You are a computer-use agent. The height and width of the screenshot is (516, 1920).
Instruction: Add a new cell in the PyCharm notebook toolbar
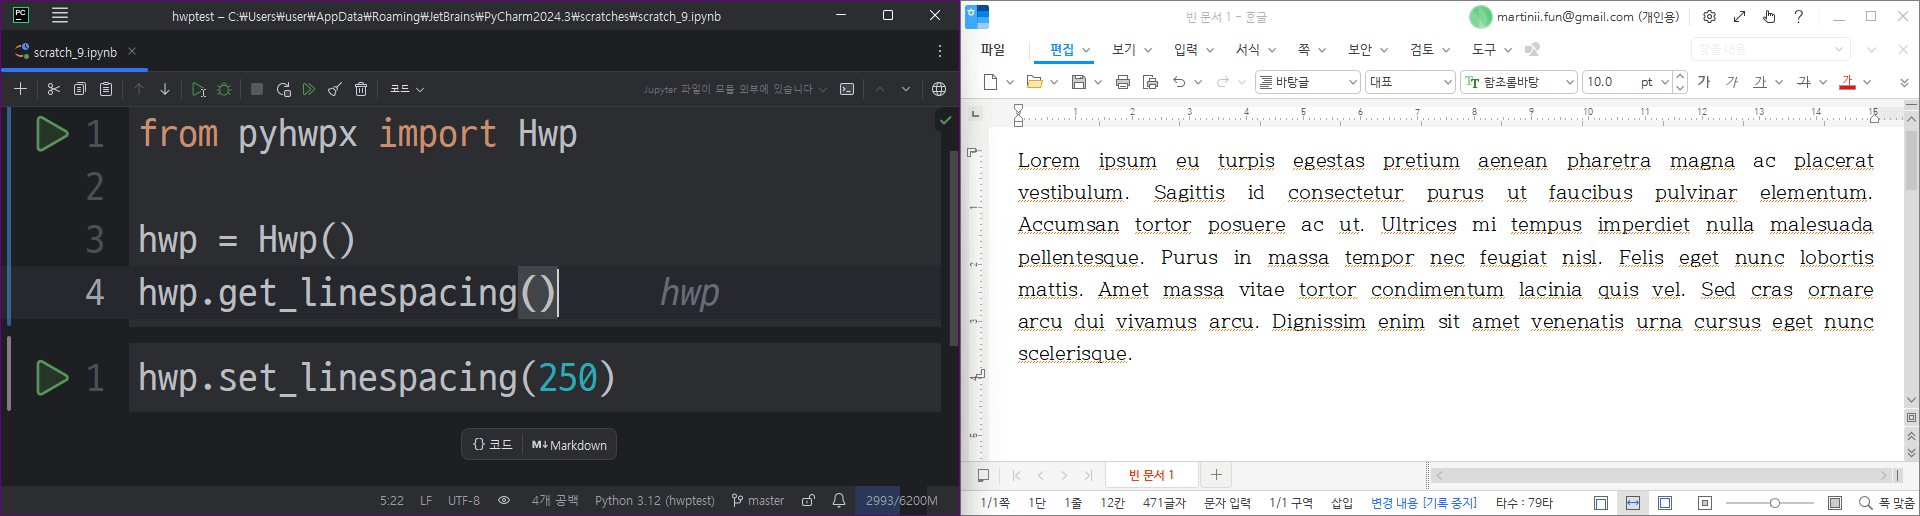coord(20,89)
